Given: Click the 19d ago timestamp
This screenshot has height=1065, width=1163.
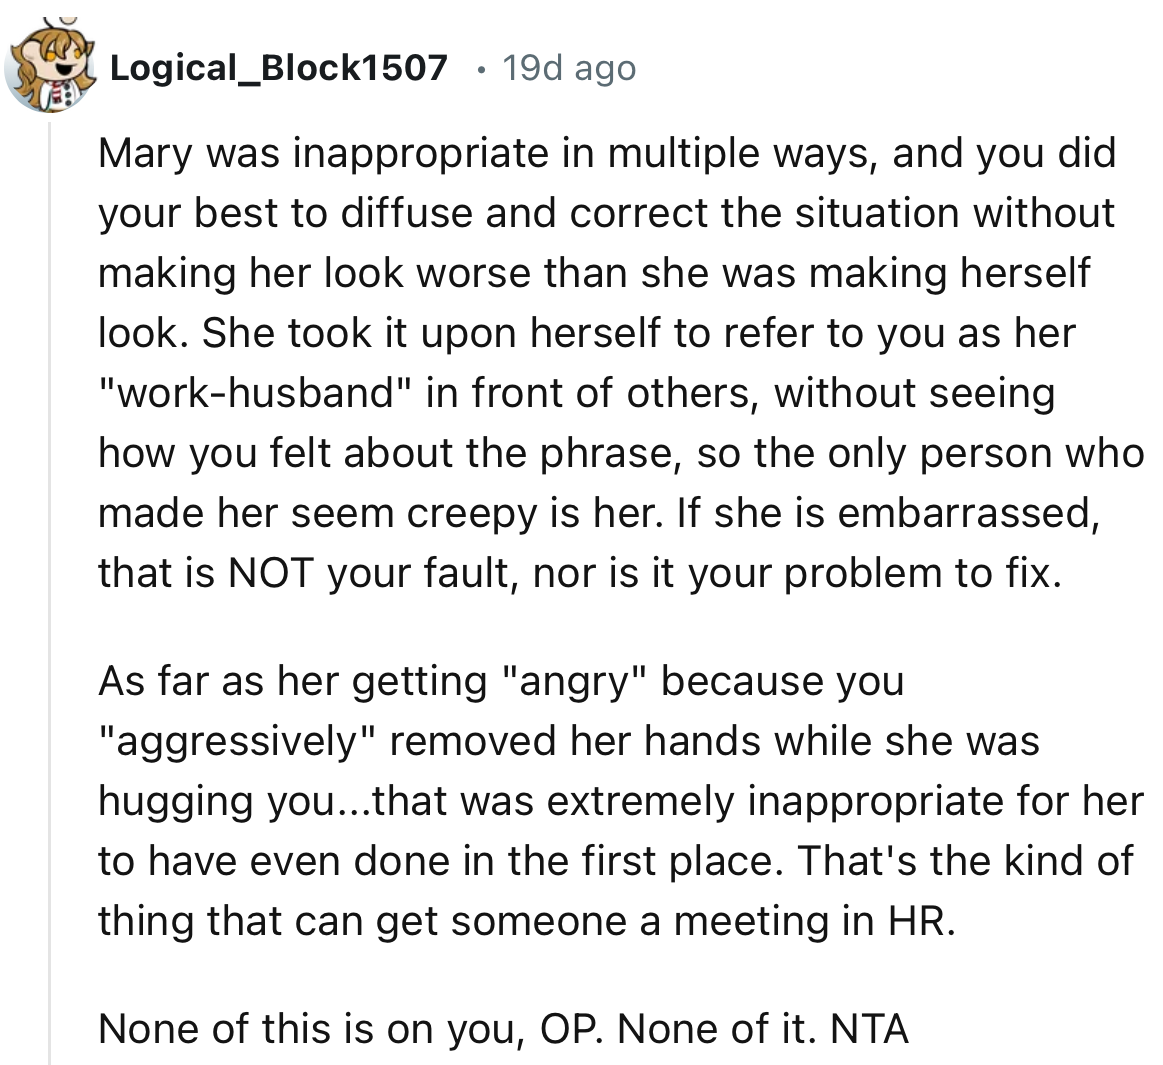Looking at the screenshot, I should click(568, 67).
